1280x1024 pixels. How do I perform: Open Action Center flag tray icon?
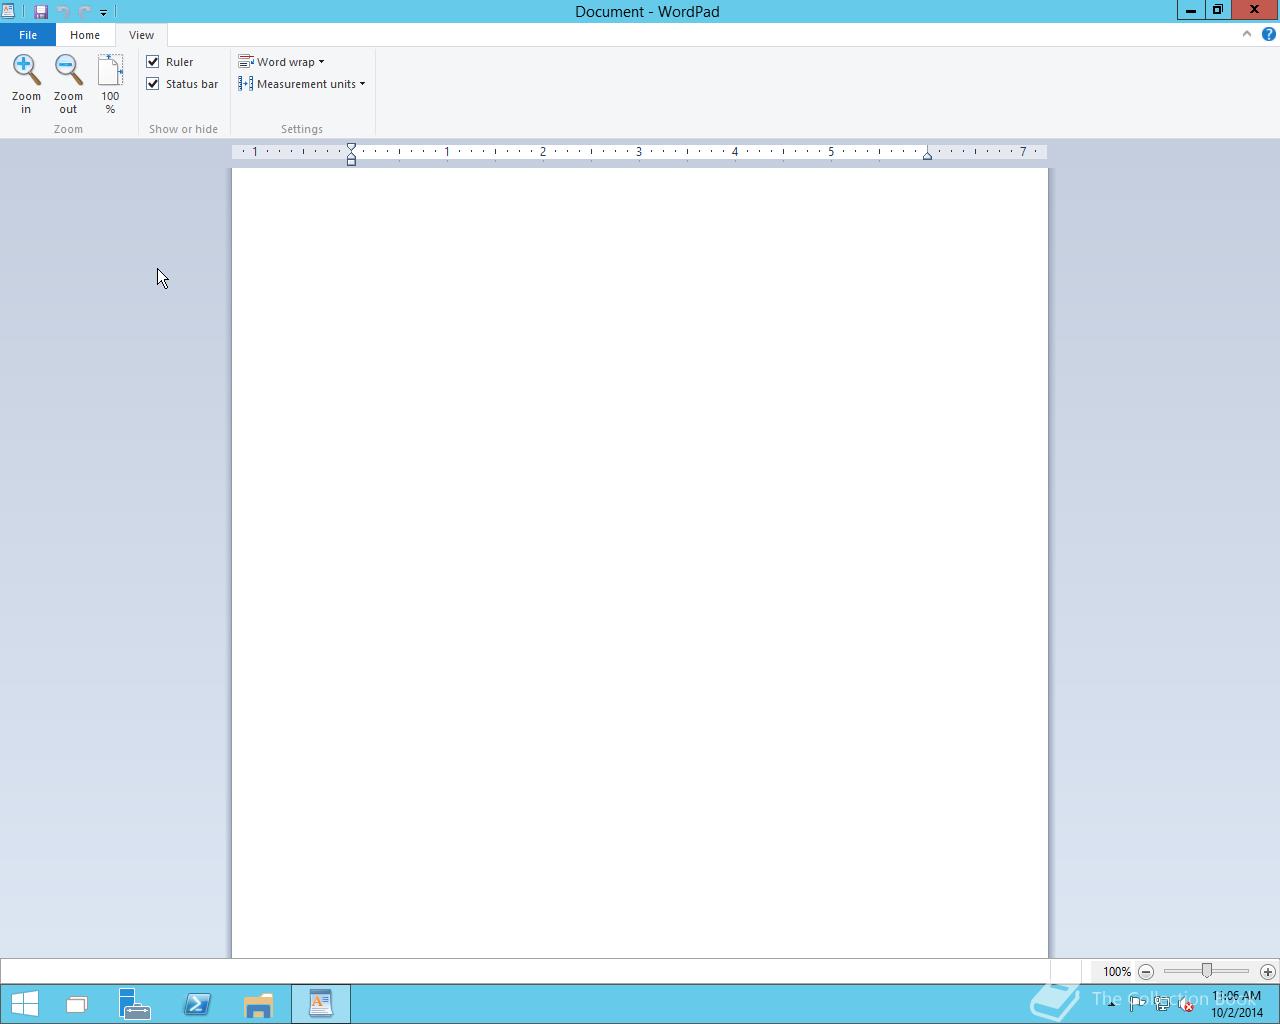click(x=1137, y=1004)
